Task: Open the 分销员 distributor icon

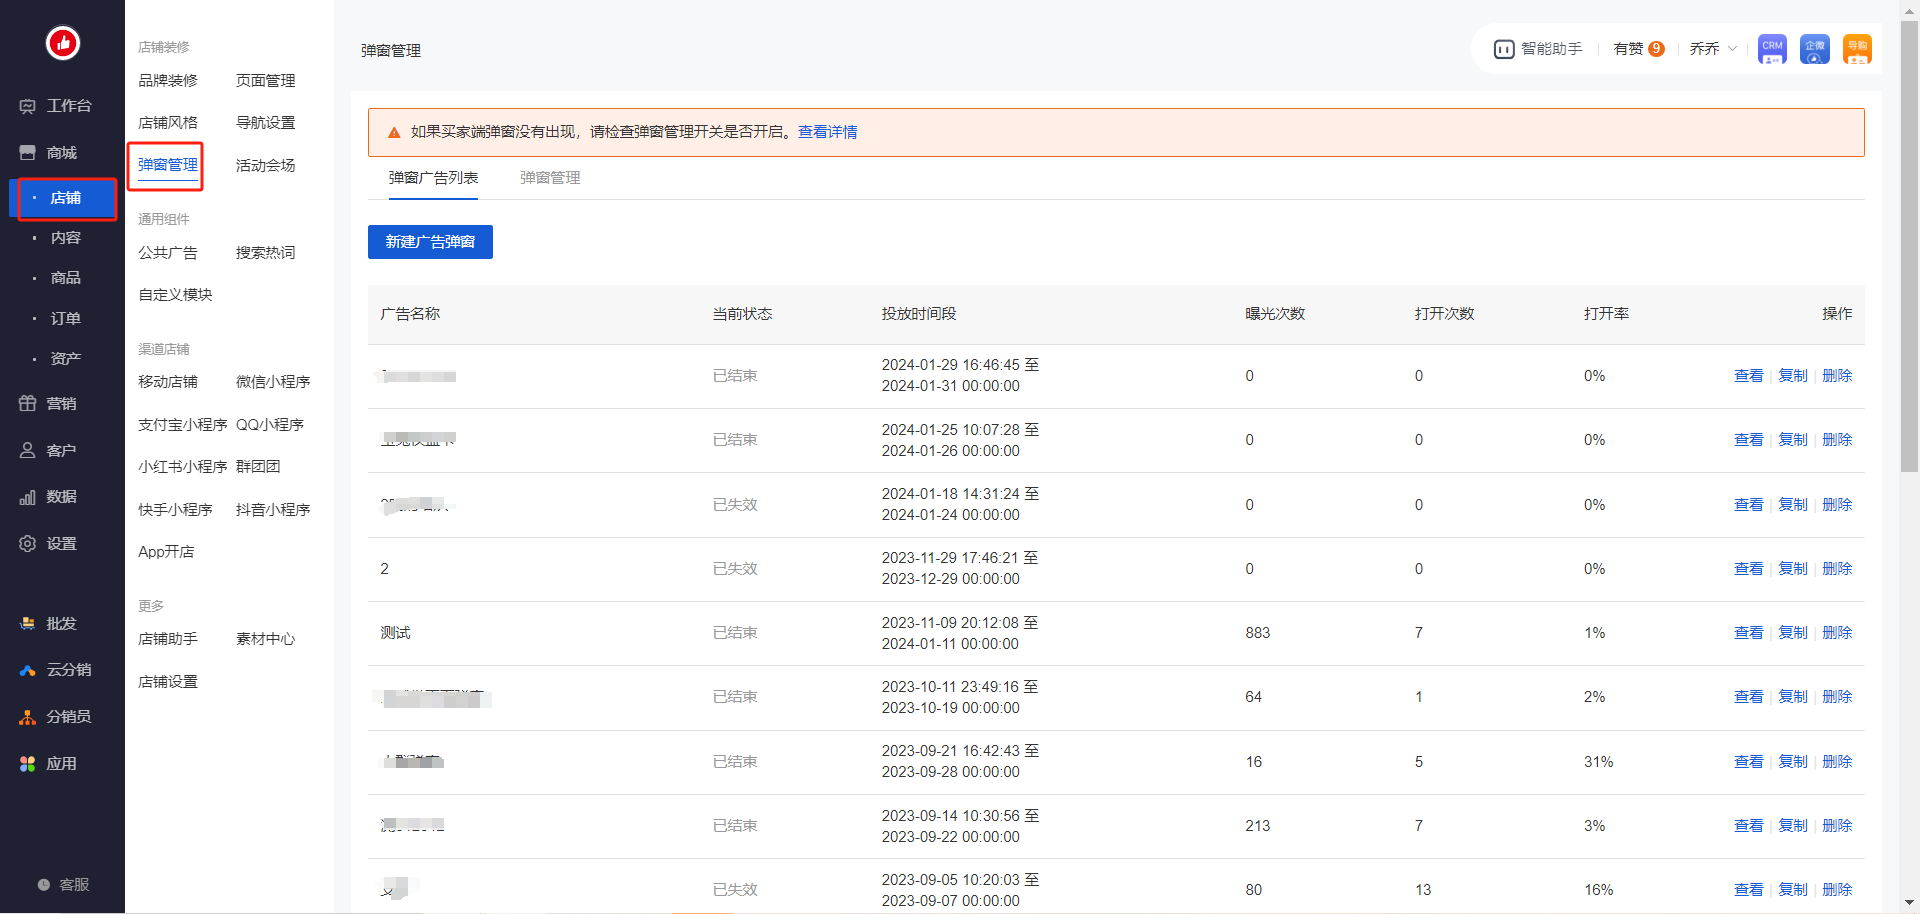Action: click(28, 717)
